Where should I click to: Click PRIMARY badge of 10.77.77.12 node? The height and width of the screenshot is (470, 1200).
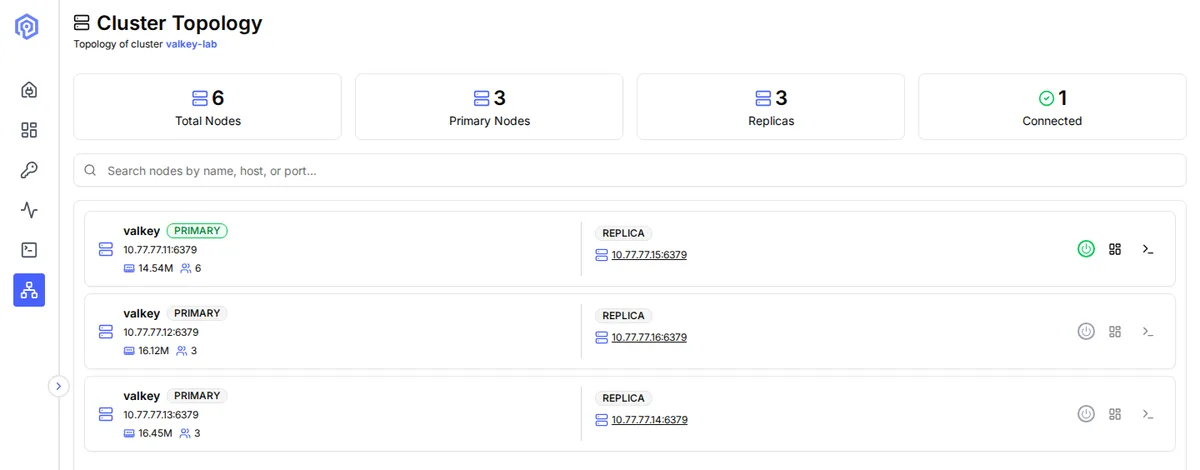tap(197, 313)
